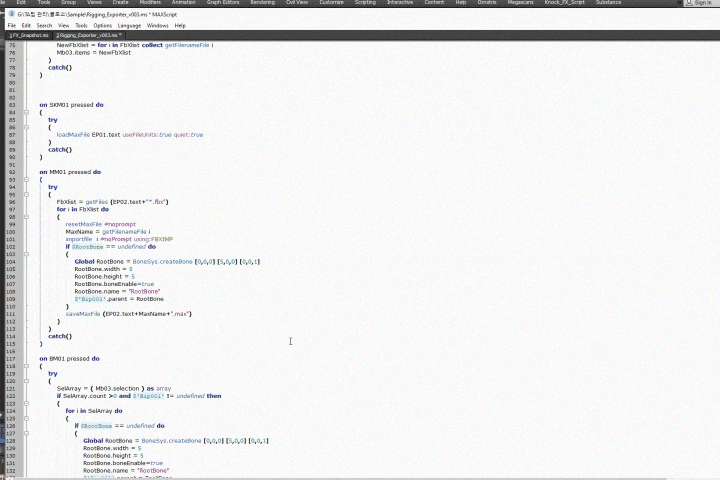This screenshot has height=480, width=720.
Task: Click the 'MaxName = getFilenameFile i' line
Action: click(108, 232)
